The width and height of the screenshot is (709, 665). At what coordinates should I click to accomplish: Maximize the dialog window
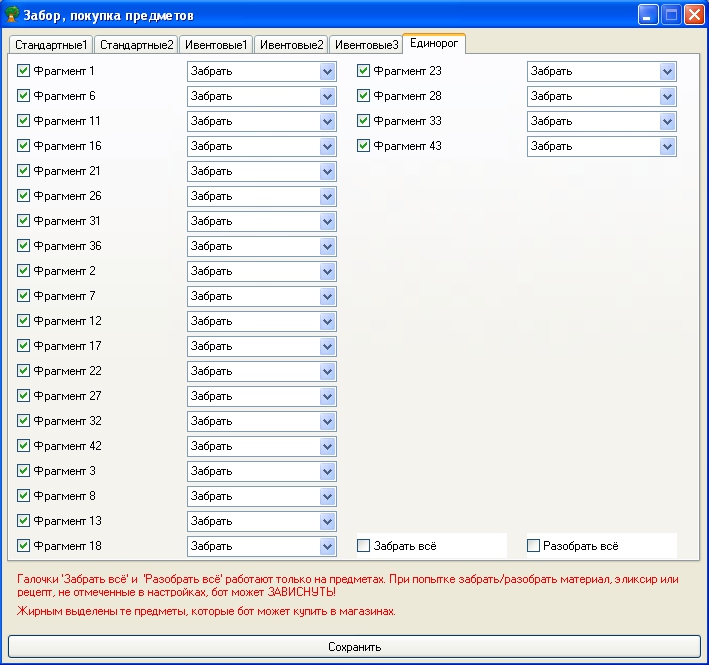pyautogui.click(x=671, y=15)
